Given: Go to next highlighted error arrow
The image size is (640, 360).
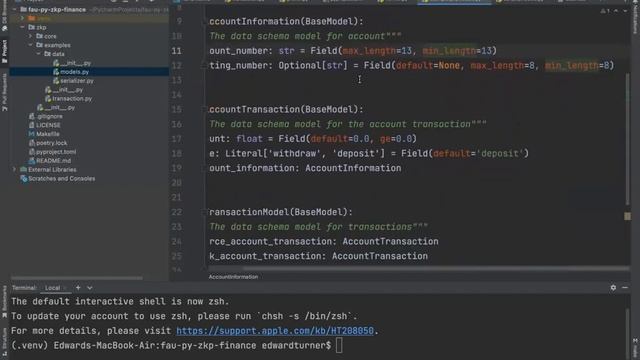Looking at the screenshot, I should point(624,11).
